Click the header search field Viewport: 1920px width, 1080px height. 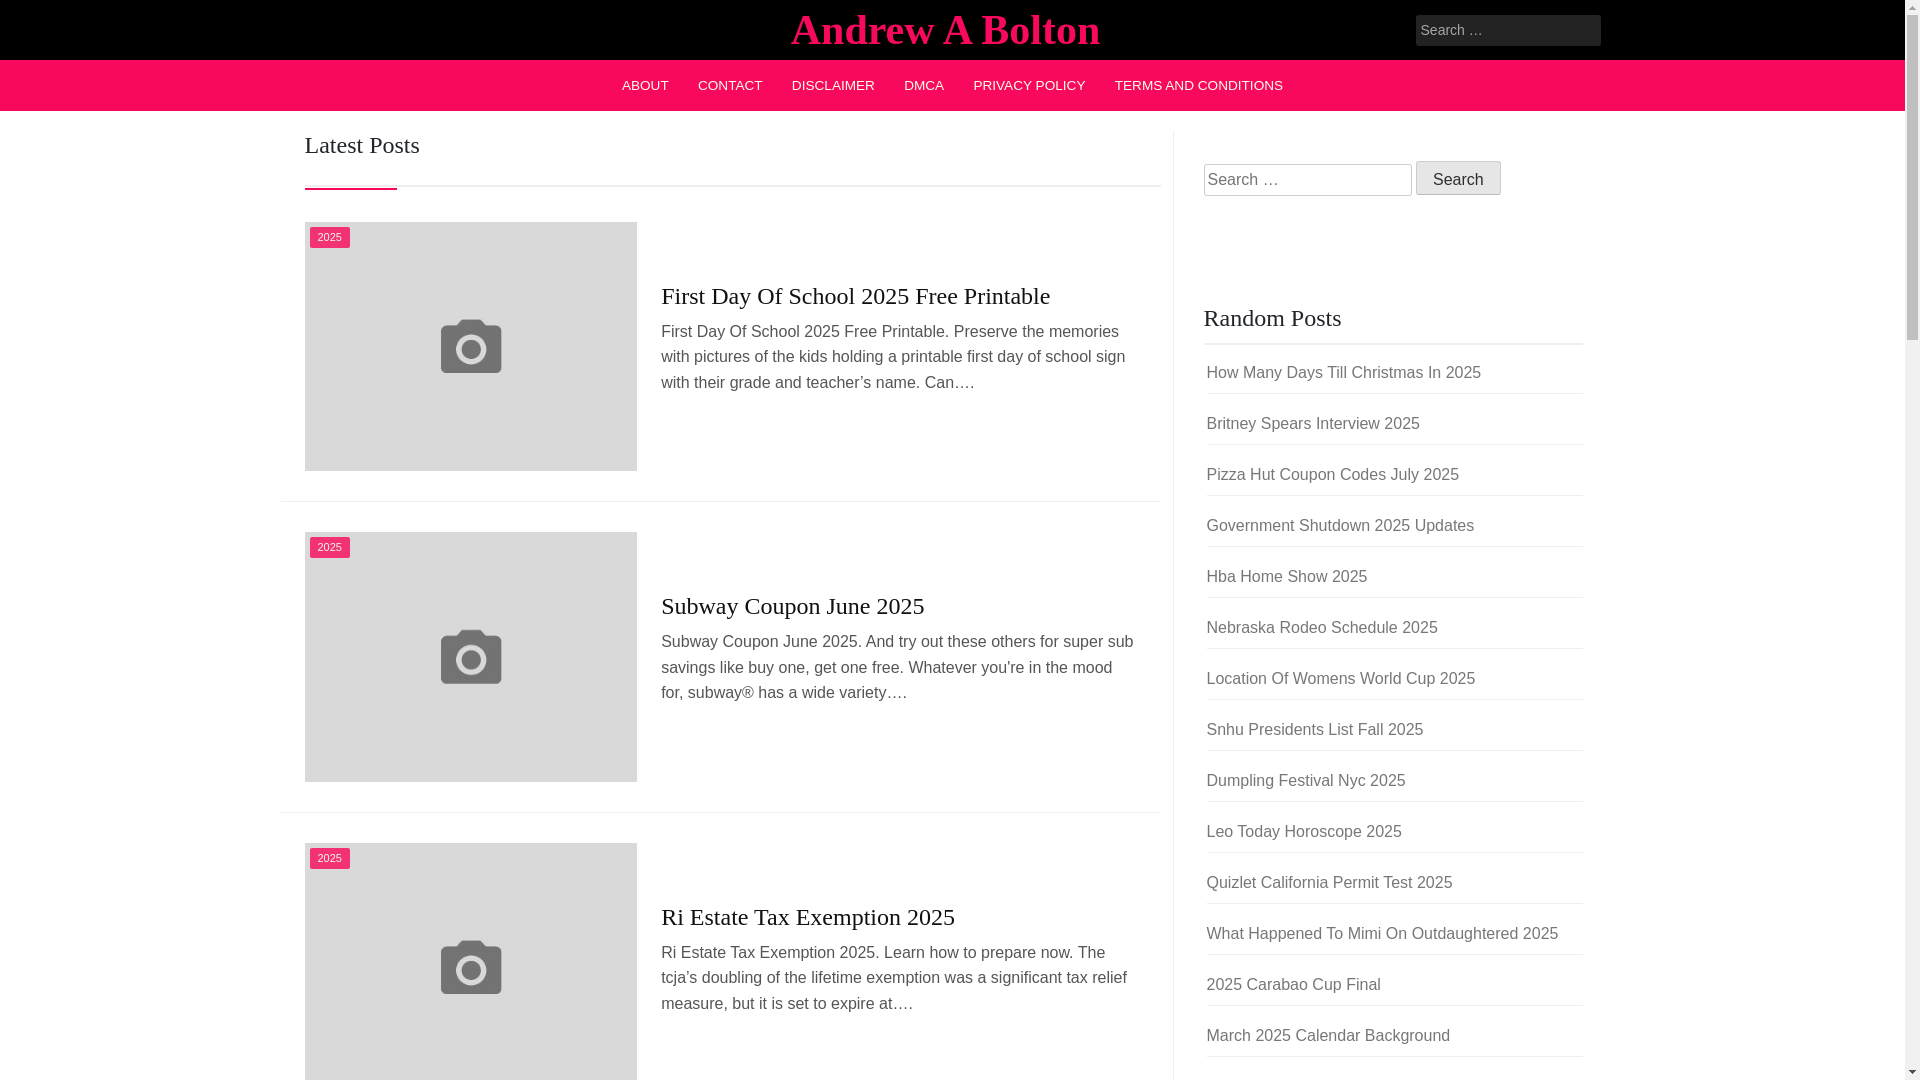(1507, 30)
